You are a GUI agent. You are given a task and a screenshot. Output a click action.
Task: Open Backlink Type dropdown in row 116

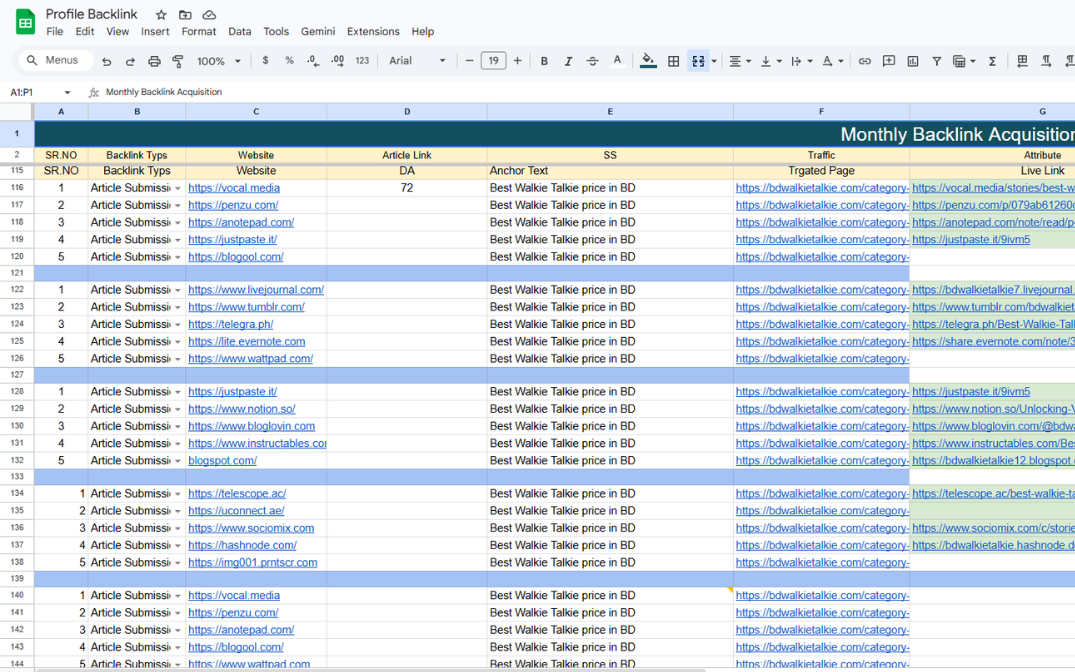click(178, 188)
